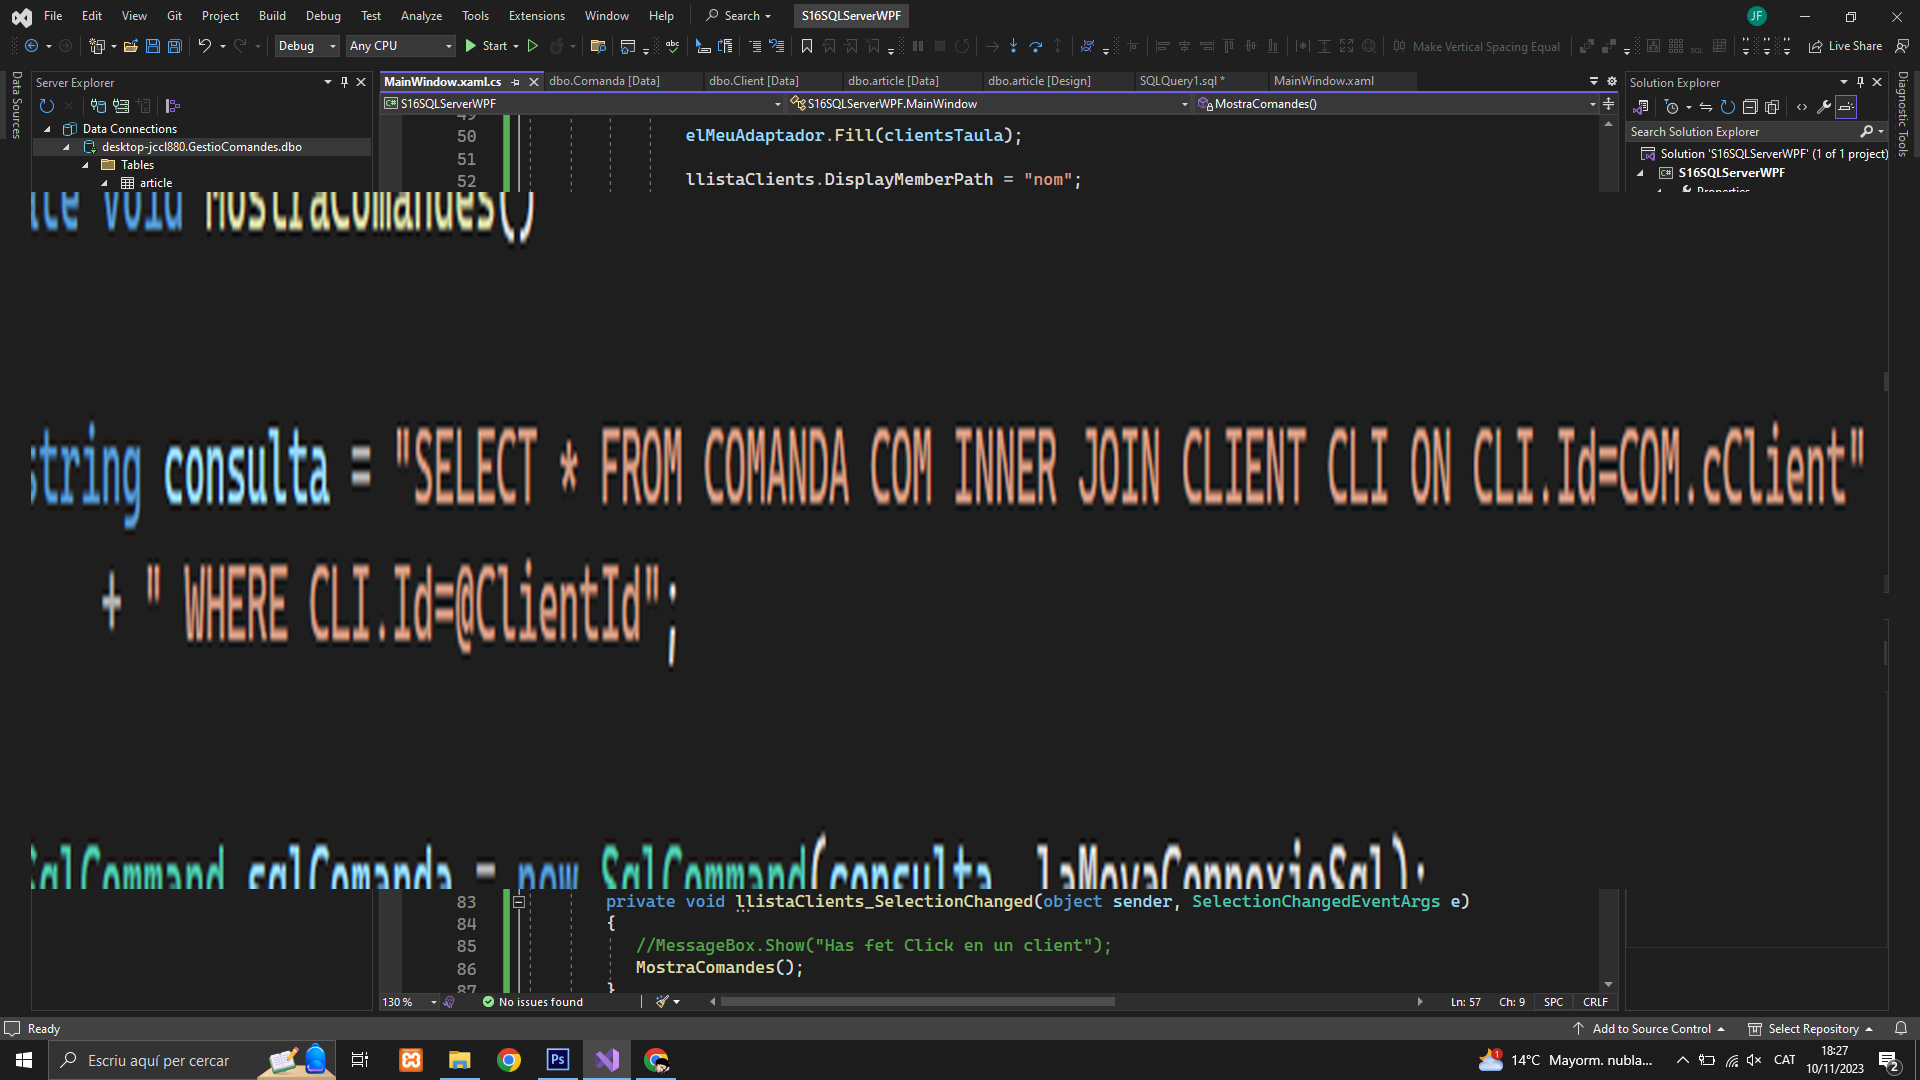The height and width of the screenshot is (1080, 1920).
Task: Collapse llistaClients_SelectionChanged method outline
Action: click(519, 902)
